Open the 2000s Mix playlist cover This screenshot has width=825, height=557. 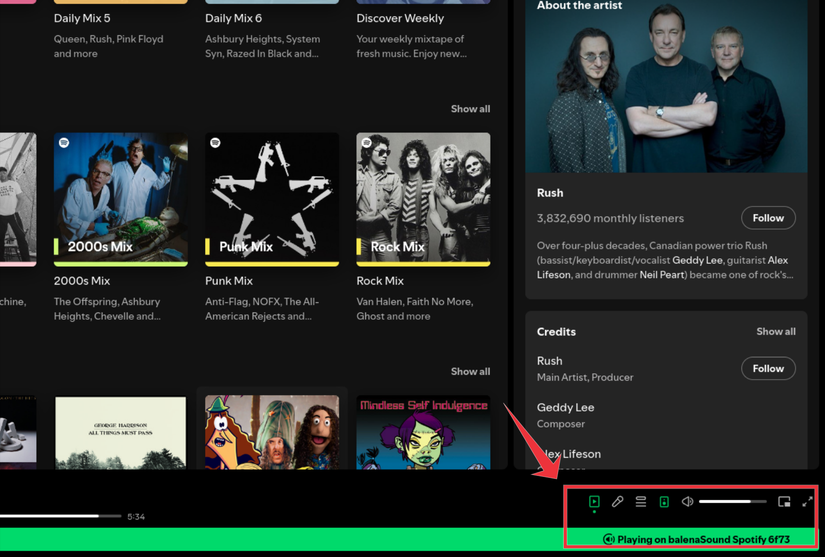point(120,199)
